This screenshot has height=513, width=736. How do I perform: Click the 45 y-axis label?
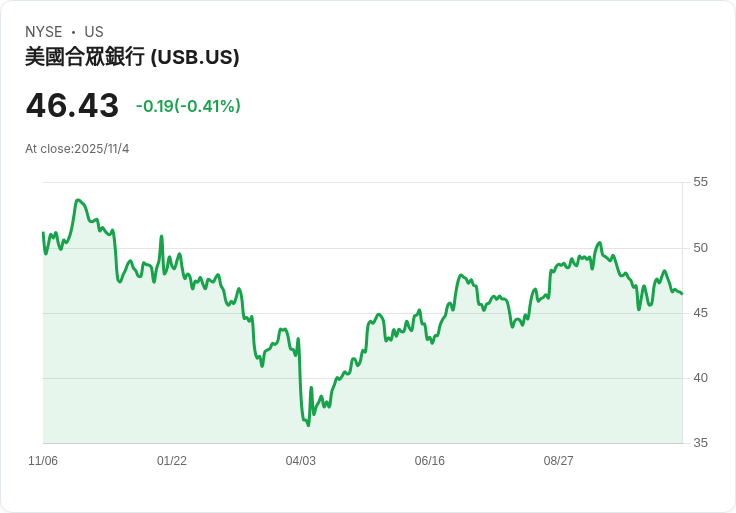coord(700,313)
